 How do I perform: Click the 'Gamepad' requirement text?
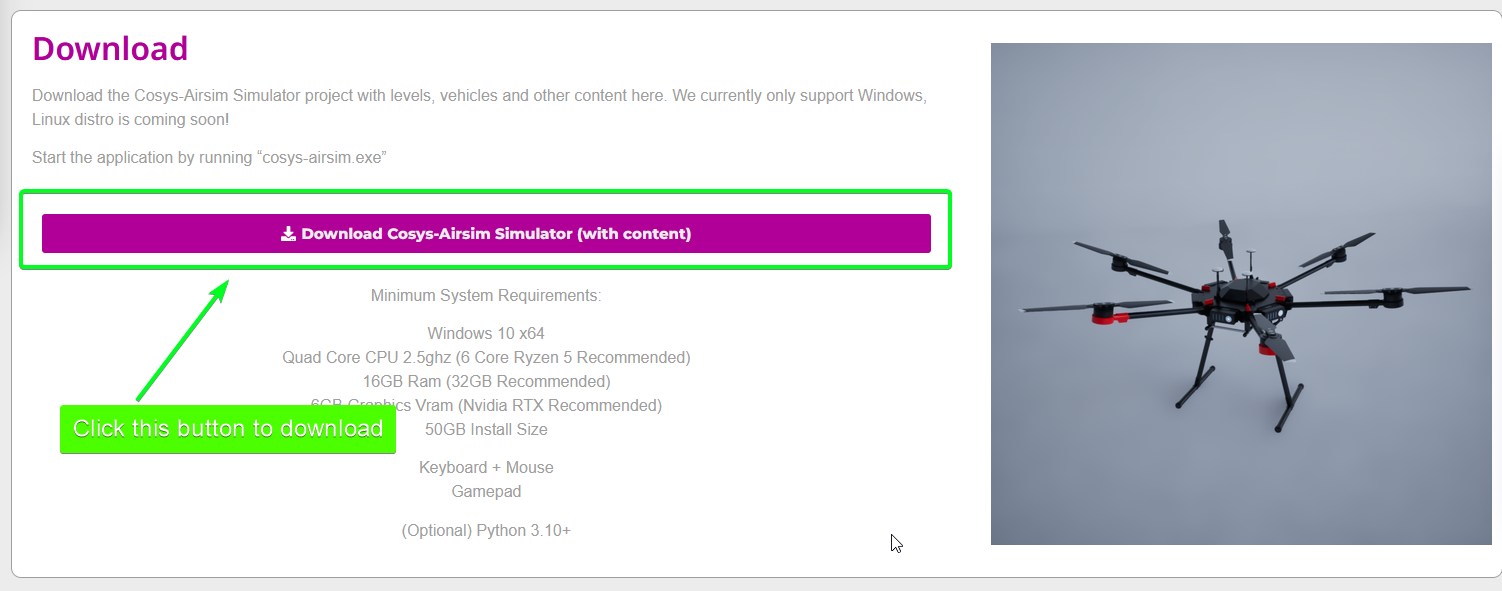(486, 491)
